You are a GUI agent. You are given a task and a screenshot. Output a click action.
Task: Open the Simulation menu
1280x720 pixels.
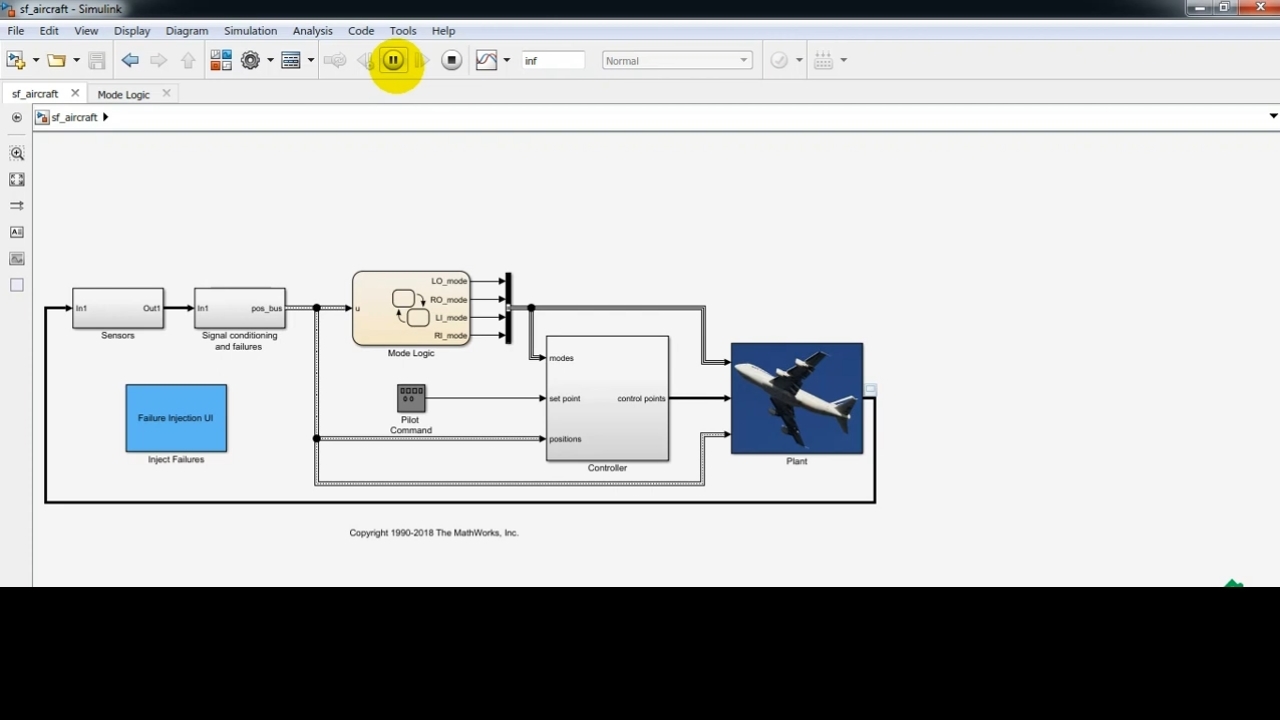[250, 31]
